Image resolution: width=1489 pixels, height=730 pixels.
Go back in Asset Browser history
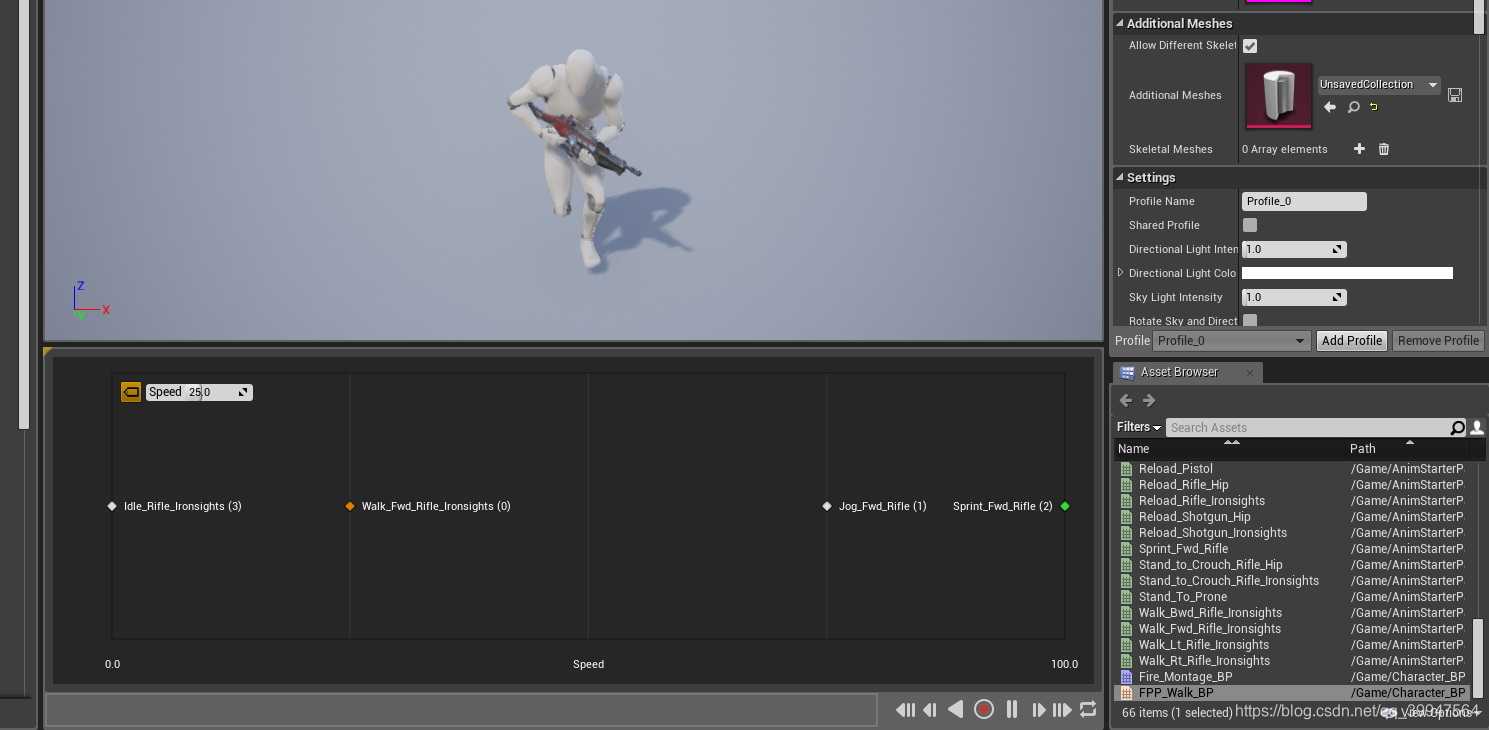click(x=1126, y=400)
